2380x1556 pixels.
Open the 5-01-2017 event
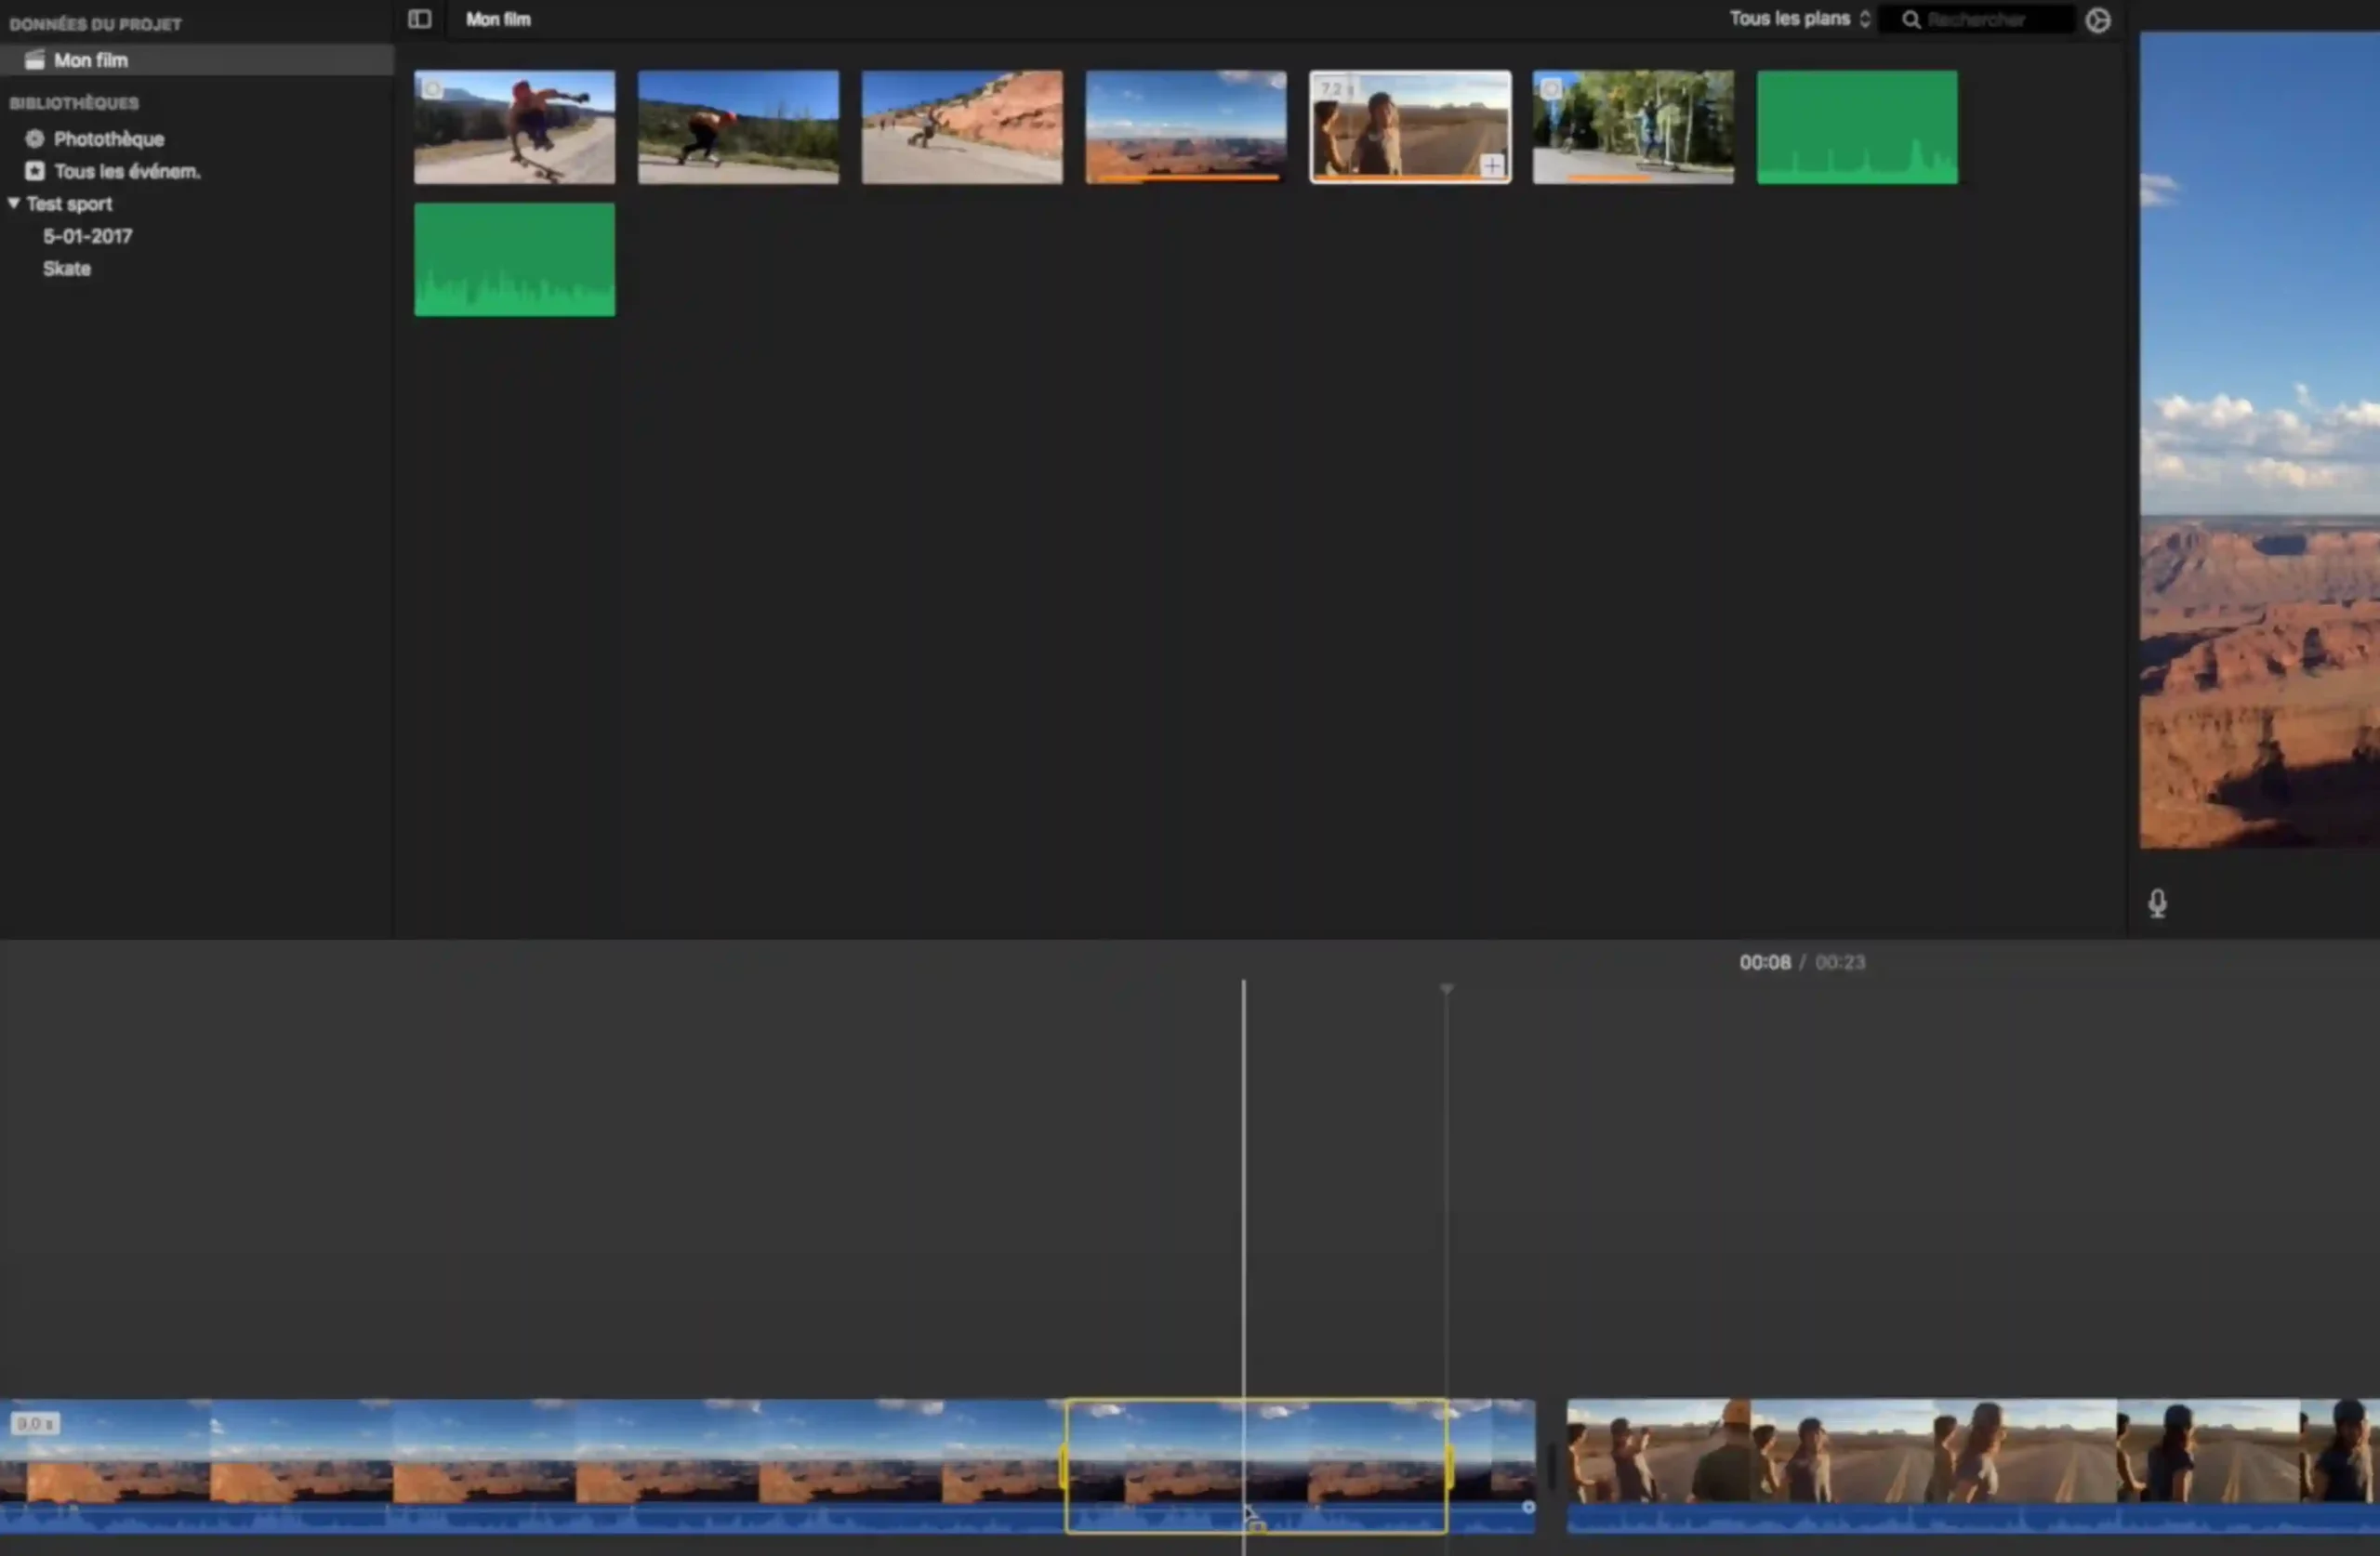click(87, 236)
